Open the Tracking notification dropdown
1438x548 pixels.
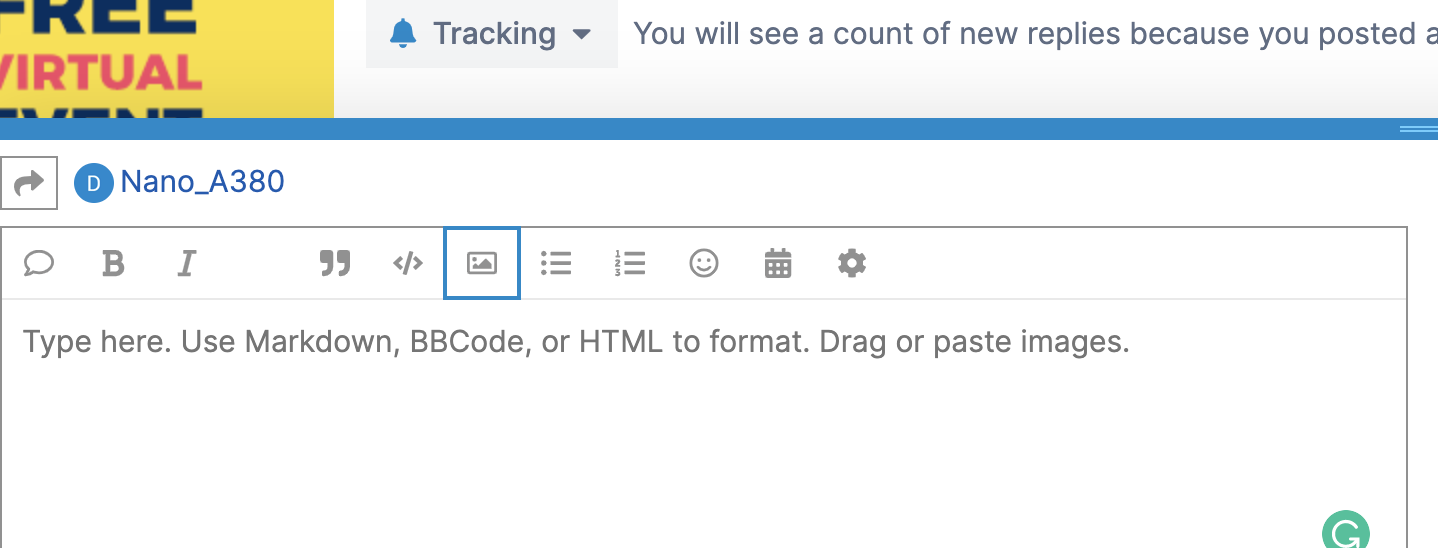pos(492,34)
